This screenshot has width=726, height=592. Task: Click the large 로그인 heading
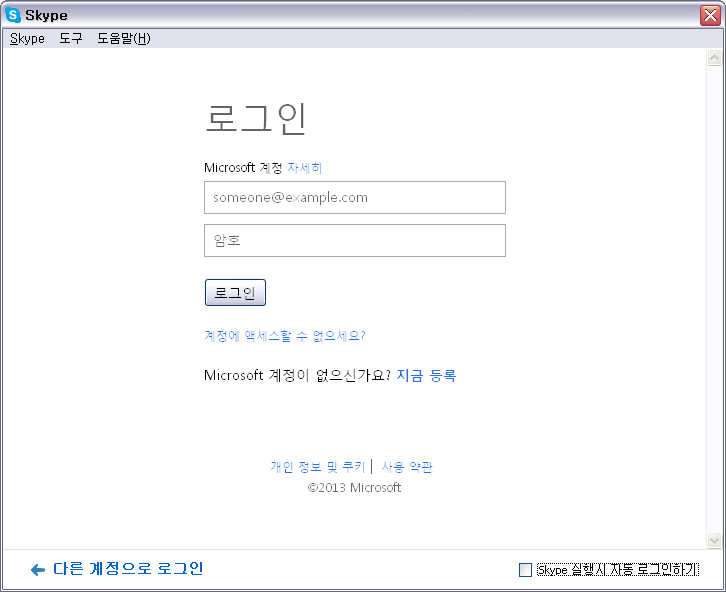[x=255, y=118]
